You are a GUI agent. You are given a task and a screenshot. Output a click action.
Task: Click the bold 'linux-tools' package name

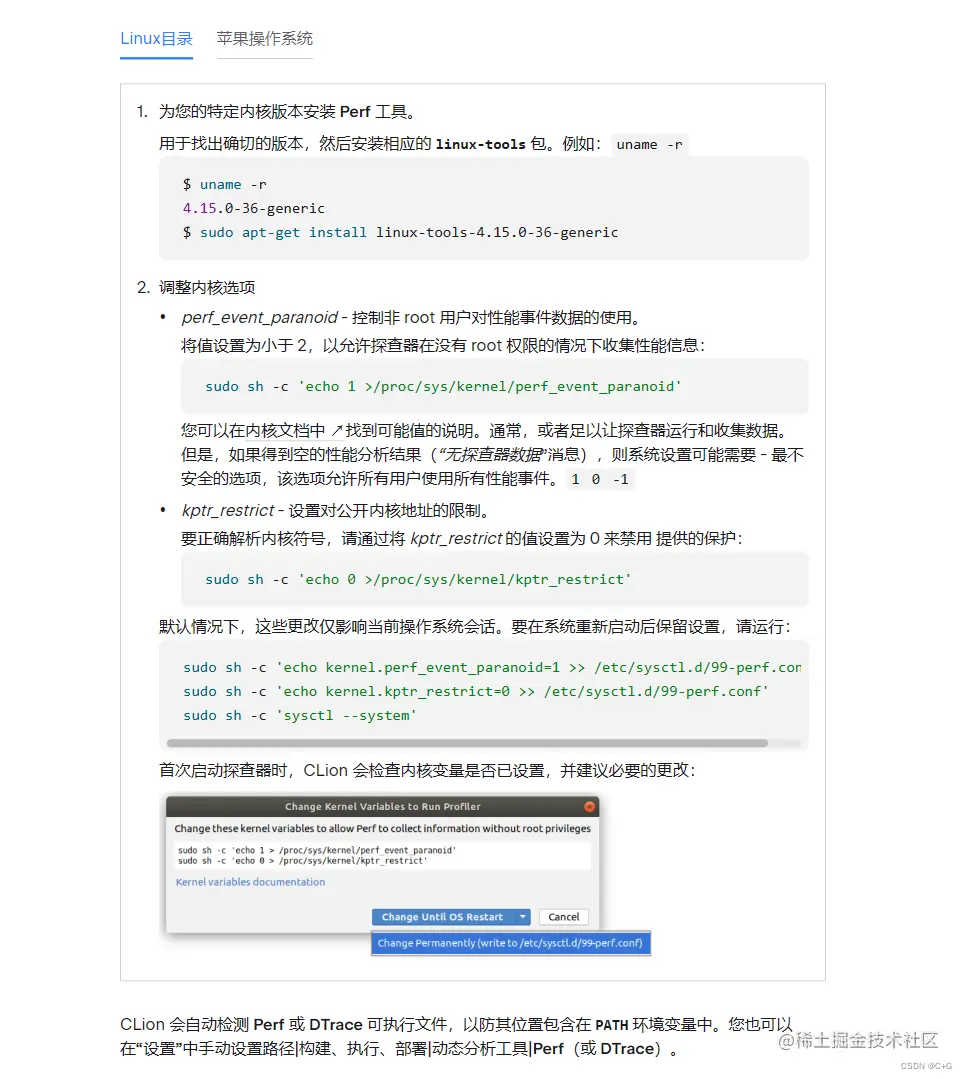pyautogui.click(x=480, y=145)
